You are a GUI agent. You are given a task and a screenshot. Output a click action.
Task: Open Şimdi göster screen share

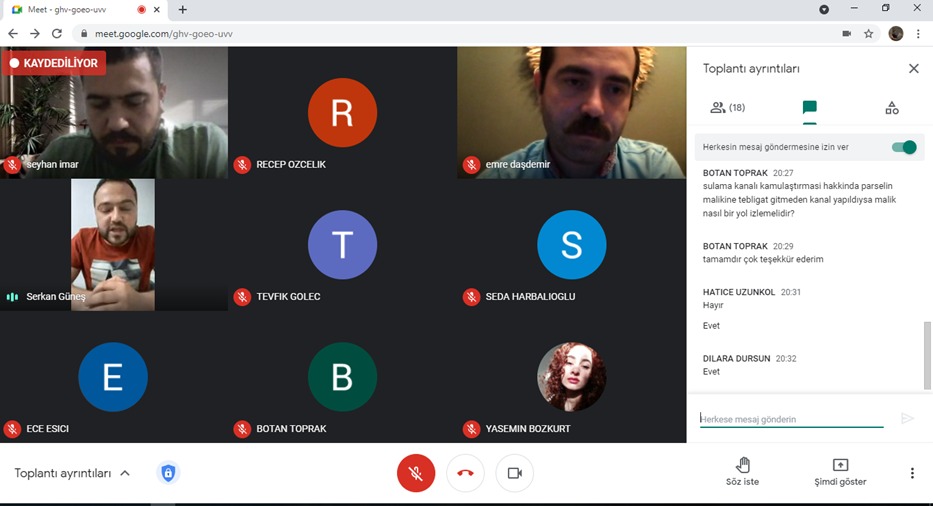(x=840, y=465)
